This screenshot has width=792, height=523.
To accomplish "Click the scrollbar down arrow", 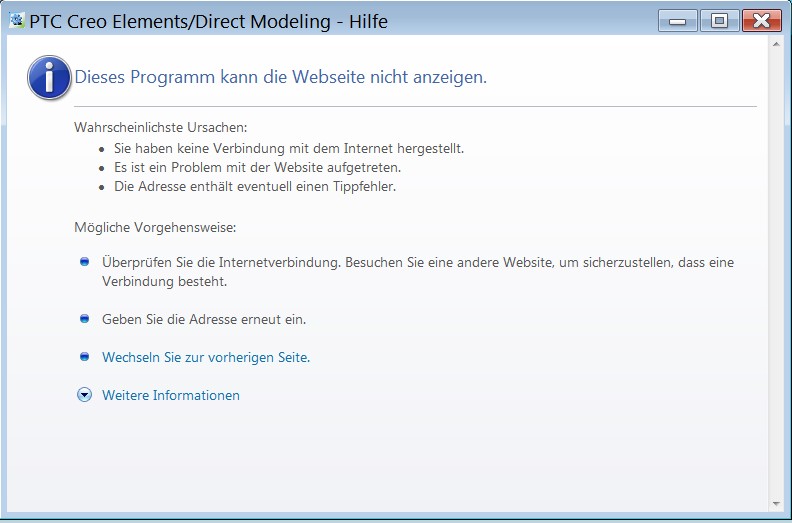I will [x=776, y=504].
